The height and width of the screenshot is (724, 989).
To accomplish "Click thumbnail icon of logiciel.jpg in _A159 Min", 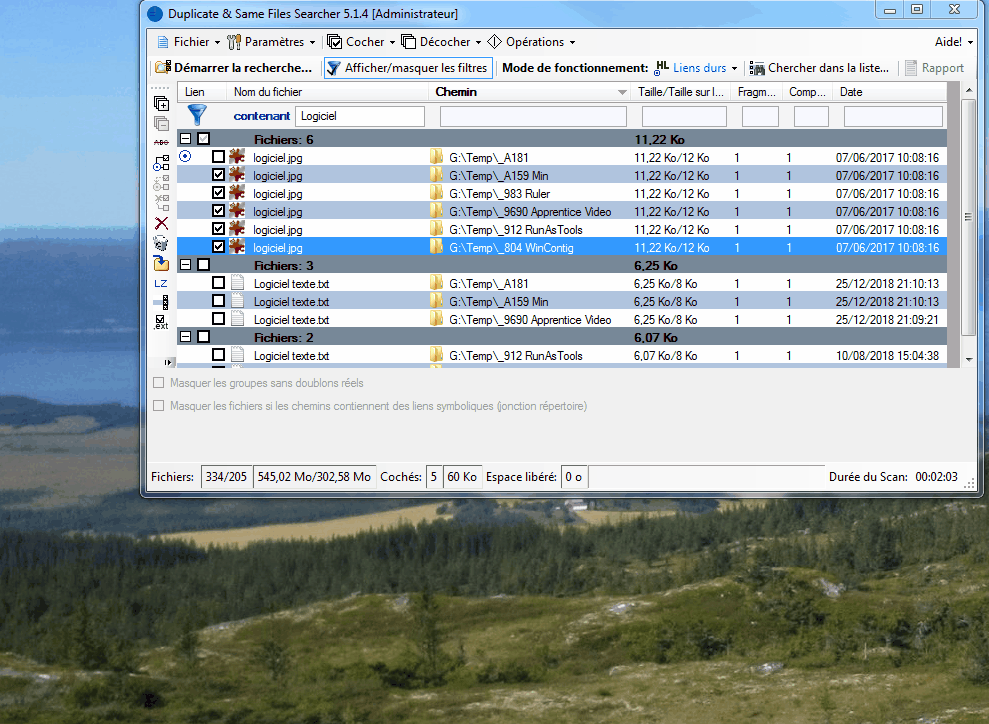I will [x=237, y=175].
